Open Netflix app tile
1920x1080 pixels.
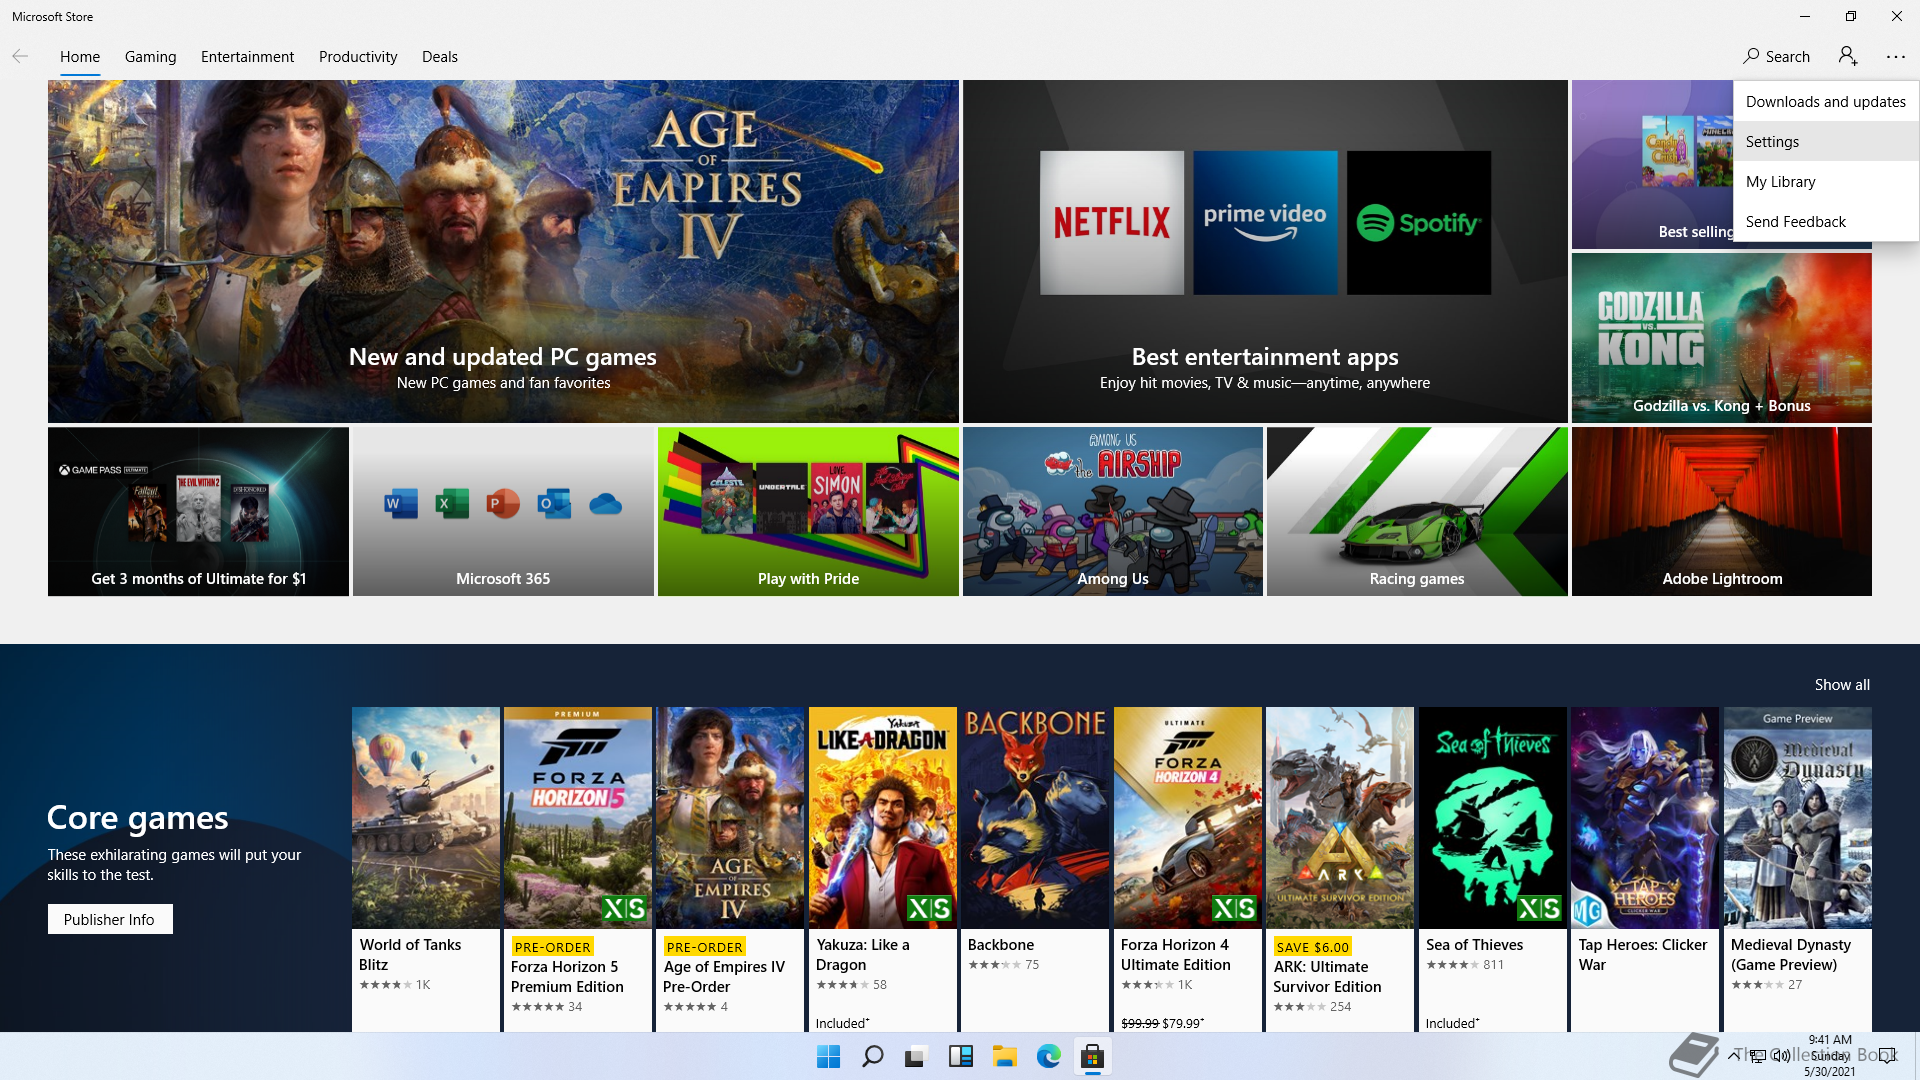pyautogui.click(x=1111, y=222)
